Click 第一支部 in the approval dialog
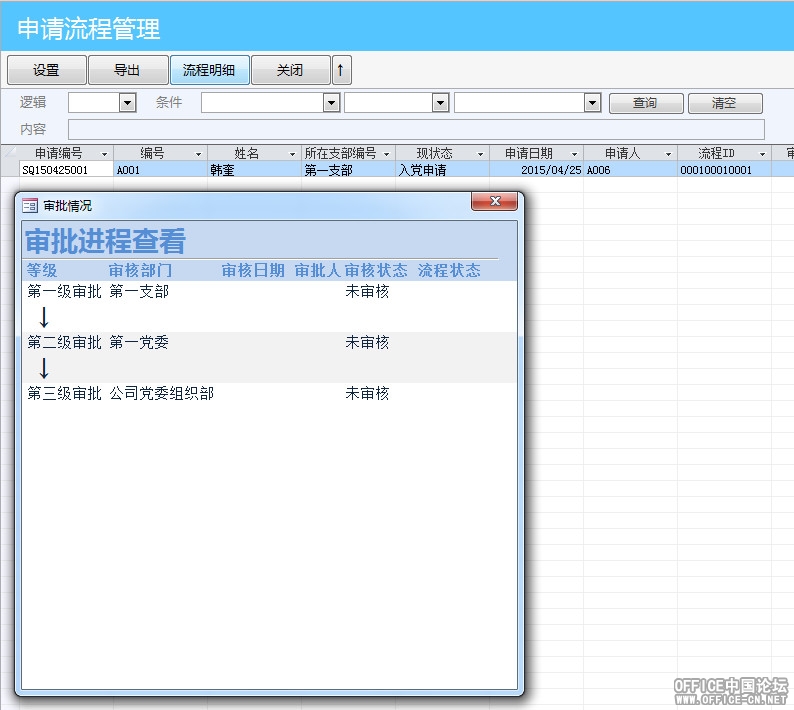 click(139, 291)
